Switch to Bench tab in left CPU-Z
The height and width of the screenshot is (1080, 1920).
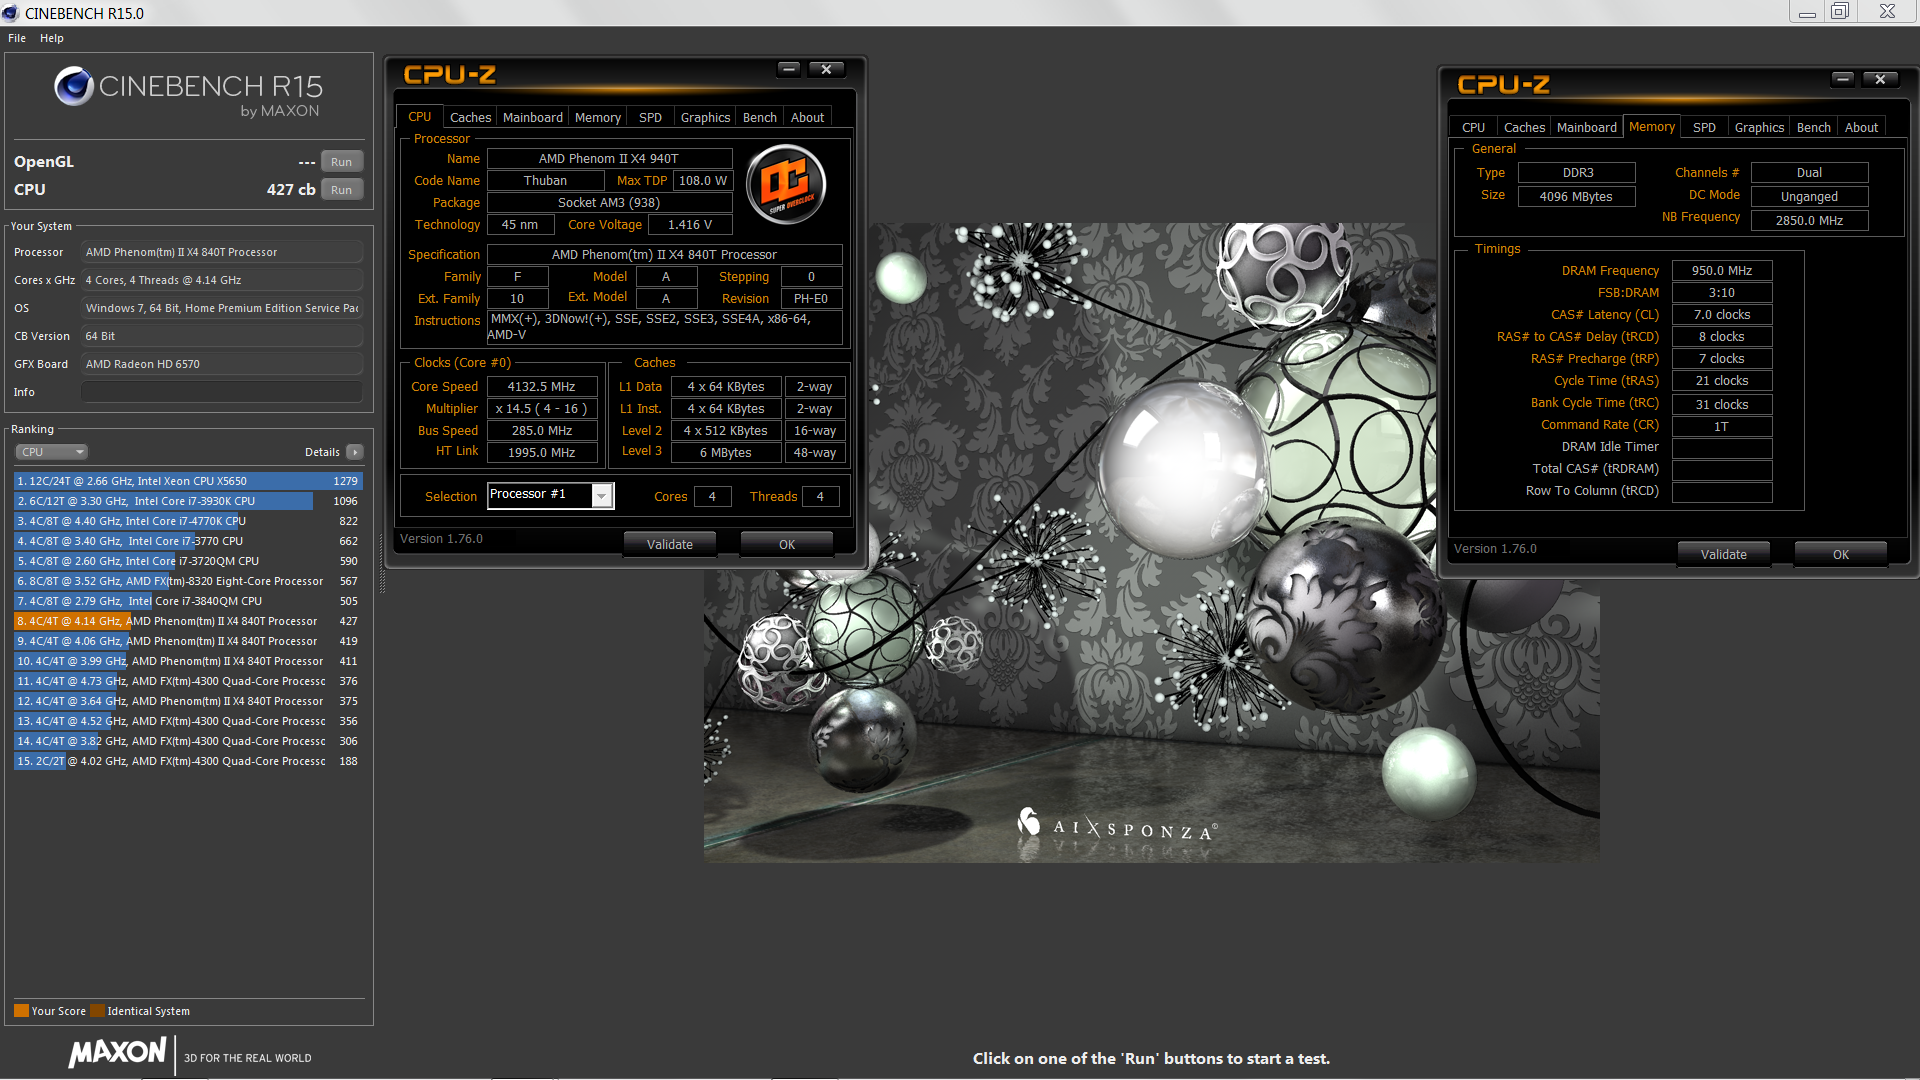(760, 117)
